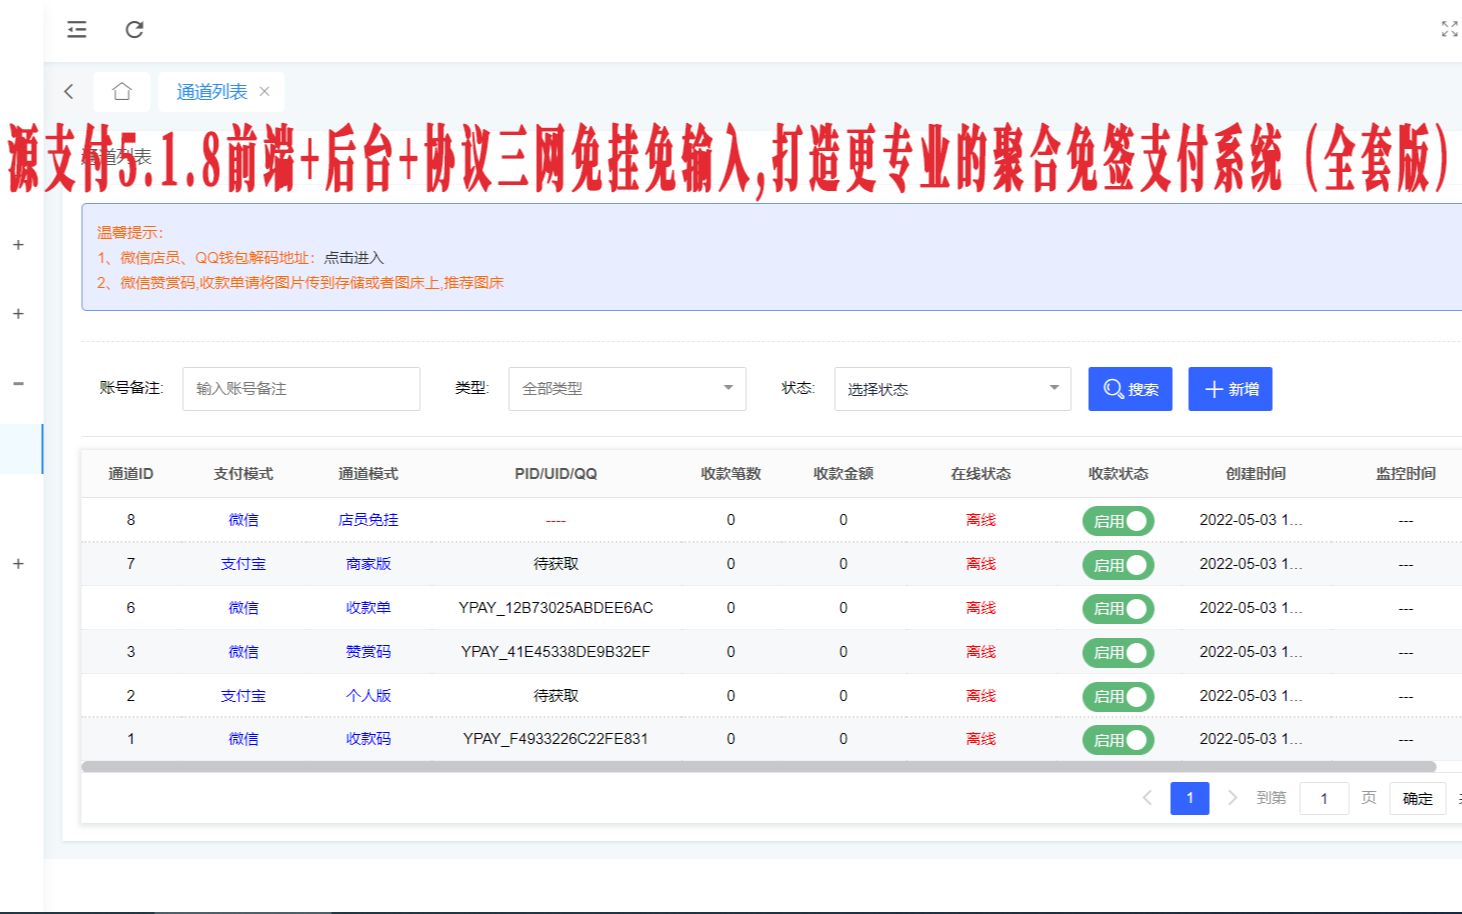Image resolution: width=1462 pixels, height=914 pixels.
Task: Select PID YPAY_F4933226C22FE831 cell
Action: pos(556,739)
